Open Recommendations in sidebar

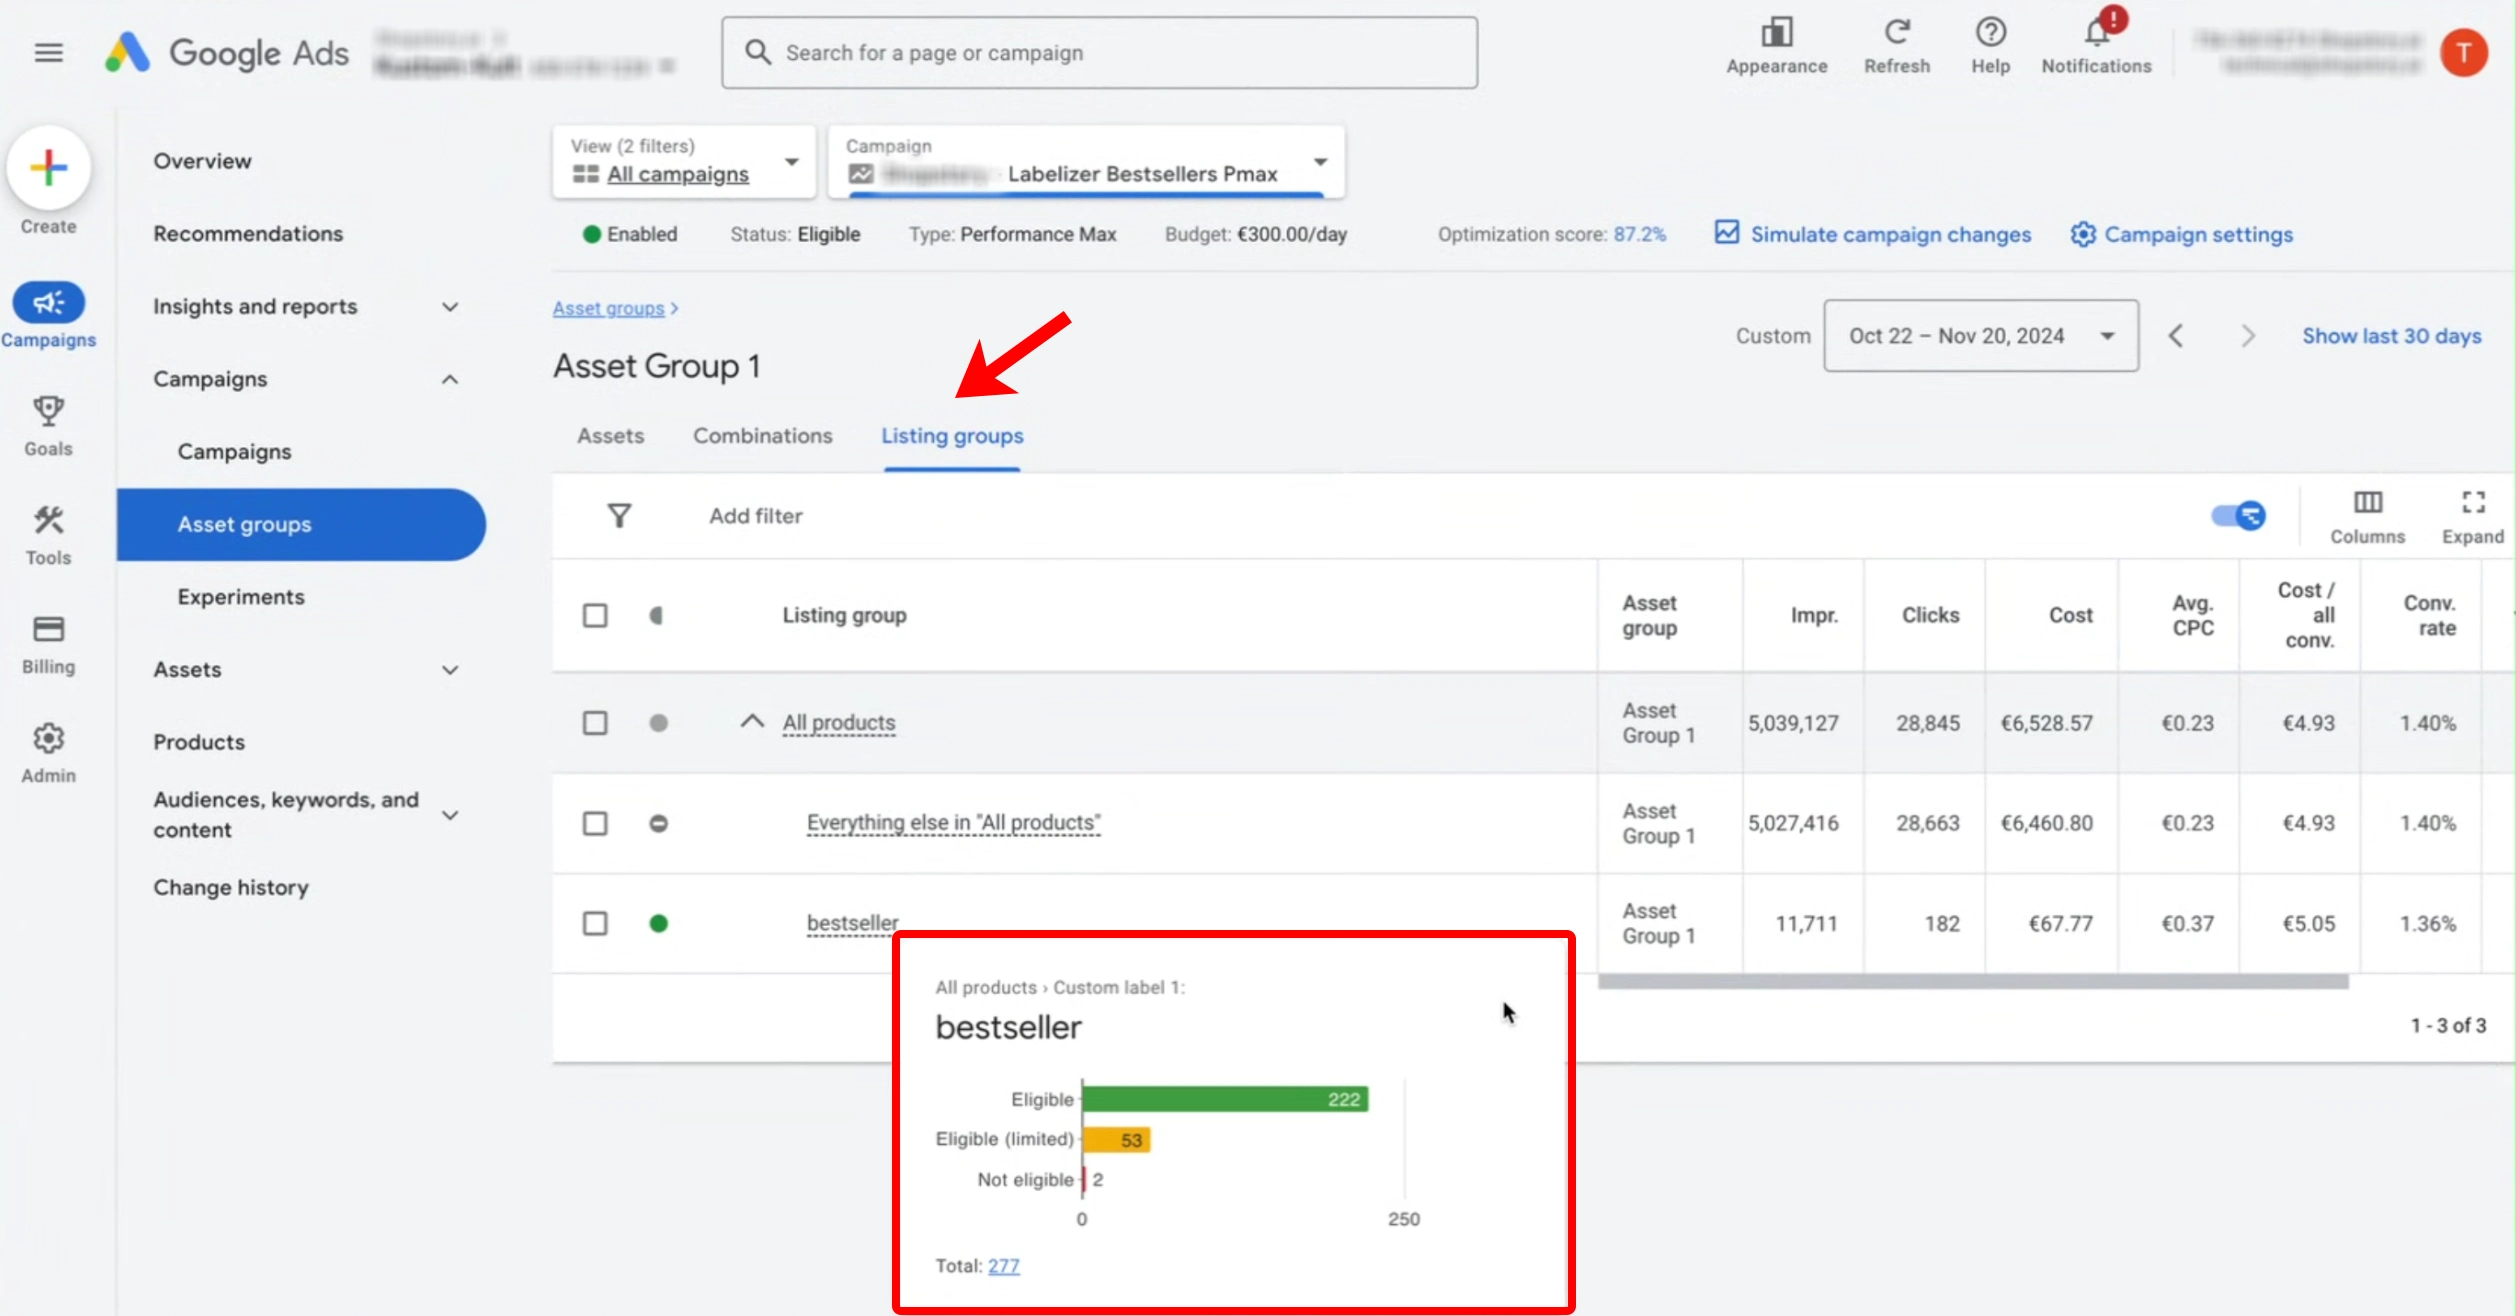pyautogui.click(x=248, y=234)
